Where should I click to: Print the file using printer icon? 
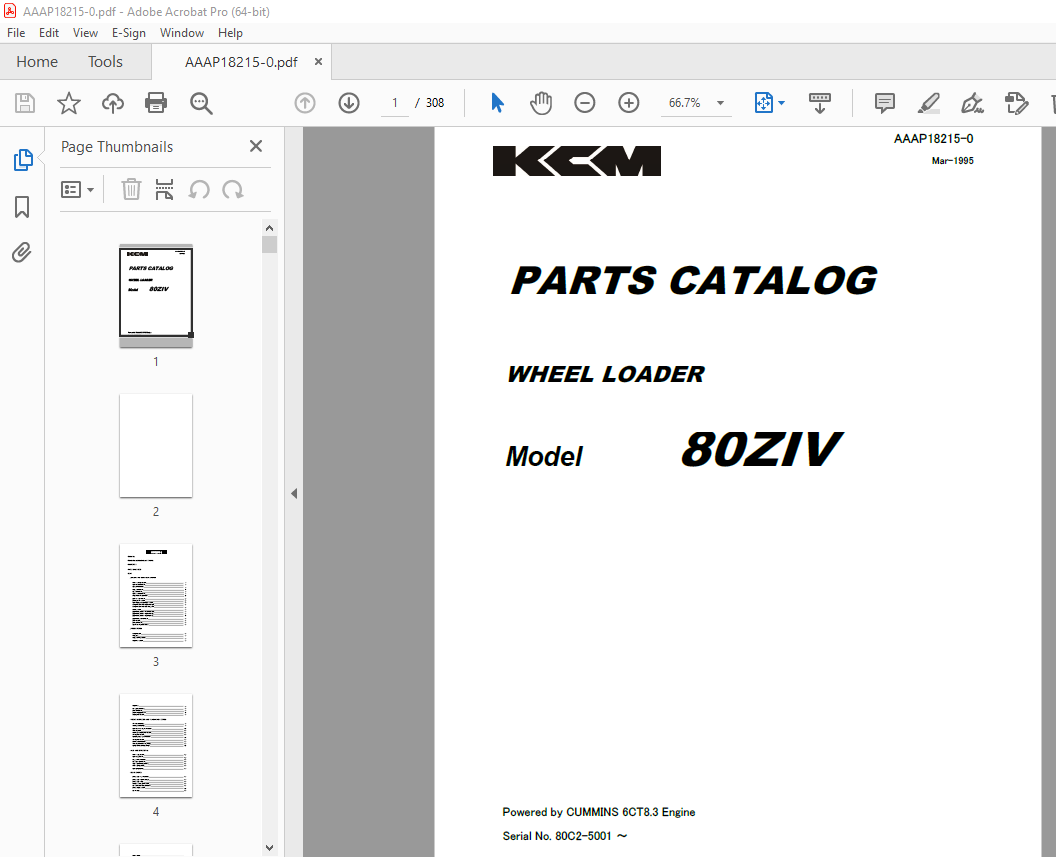click(x=156, y=103)
